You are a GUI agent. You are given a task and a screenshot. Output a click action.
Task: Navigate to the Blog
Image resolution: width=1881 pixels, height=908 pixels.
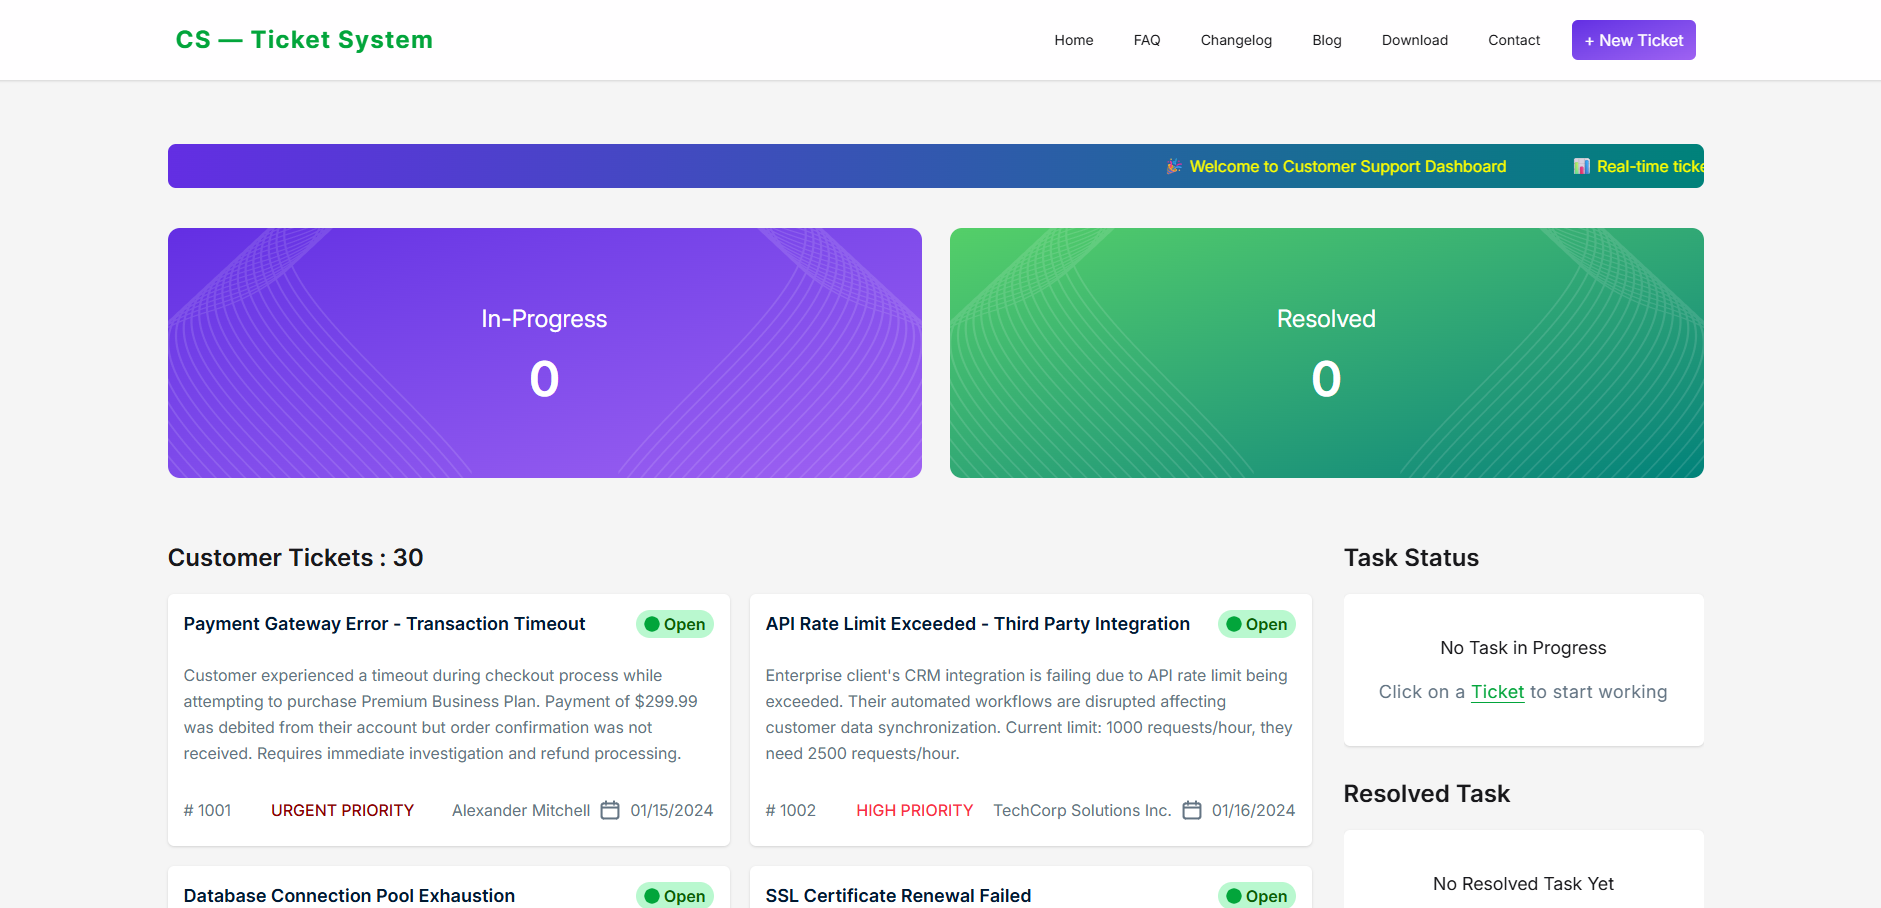(x=1326, y=40)
